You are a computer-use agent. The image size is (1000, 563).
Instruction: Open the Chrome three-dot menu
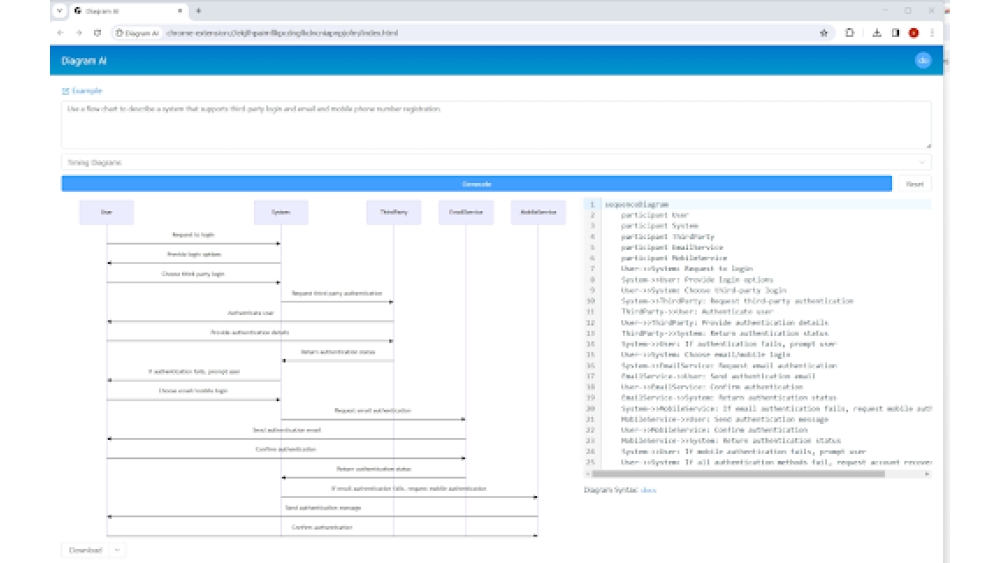click(x=932, y=33)
